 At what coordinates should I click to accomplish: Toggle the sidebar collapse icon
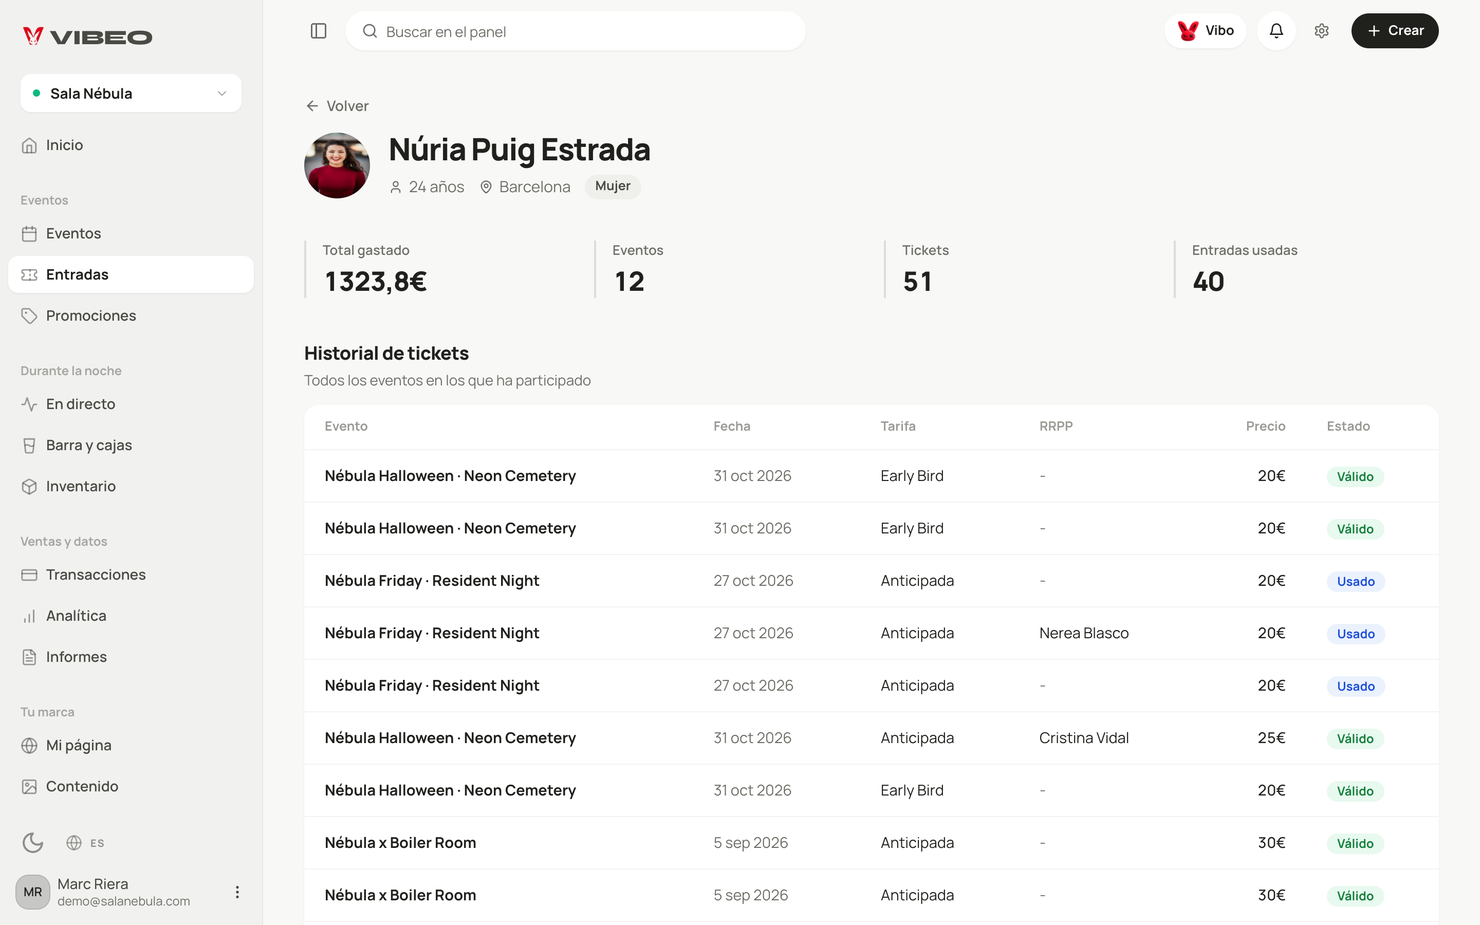pos(318,31)
